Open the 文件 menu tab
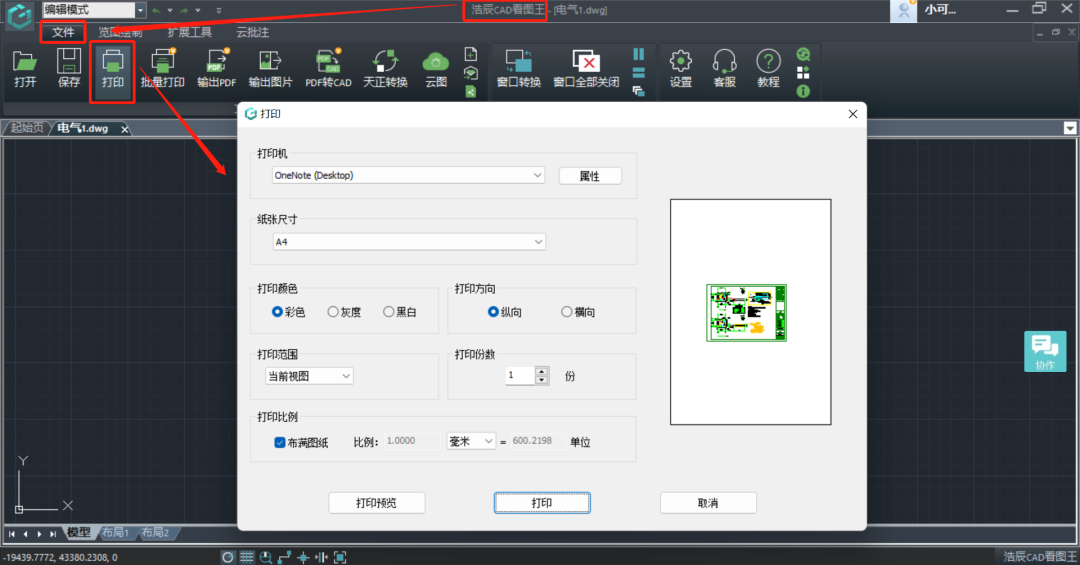Image resolution: width=1080 pixels, height=565 pixels. 63,32
